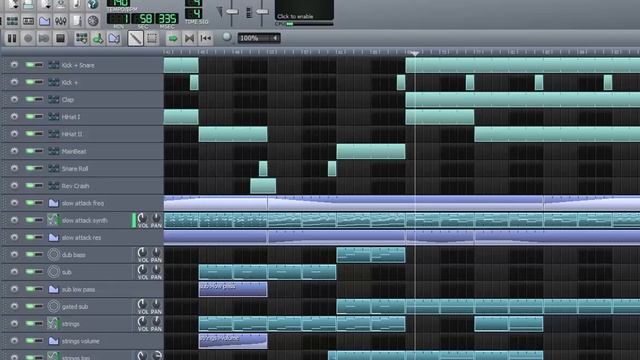The width and height of the screenshot is (640, 360).
Task: Add a sample track
Action: pyautogui.click(x=98, y=38)
